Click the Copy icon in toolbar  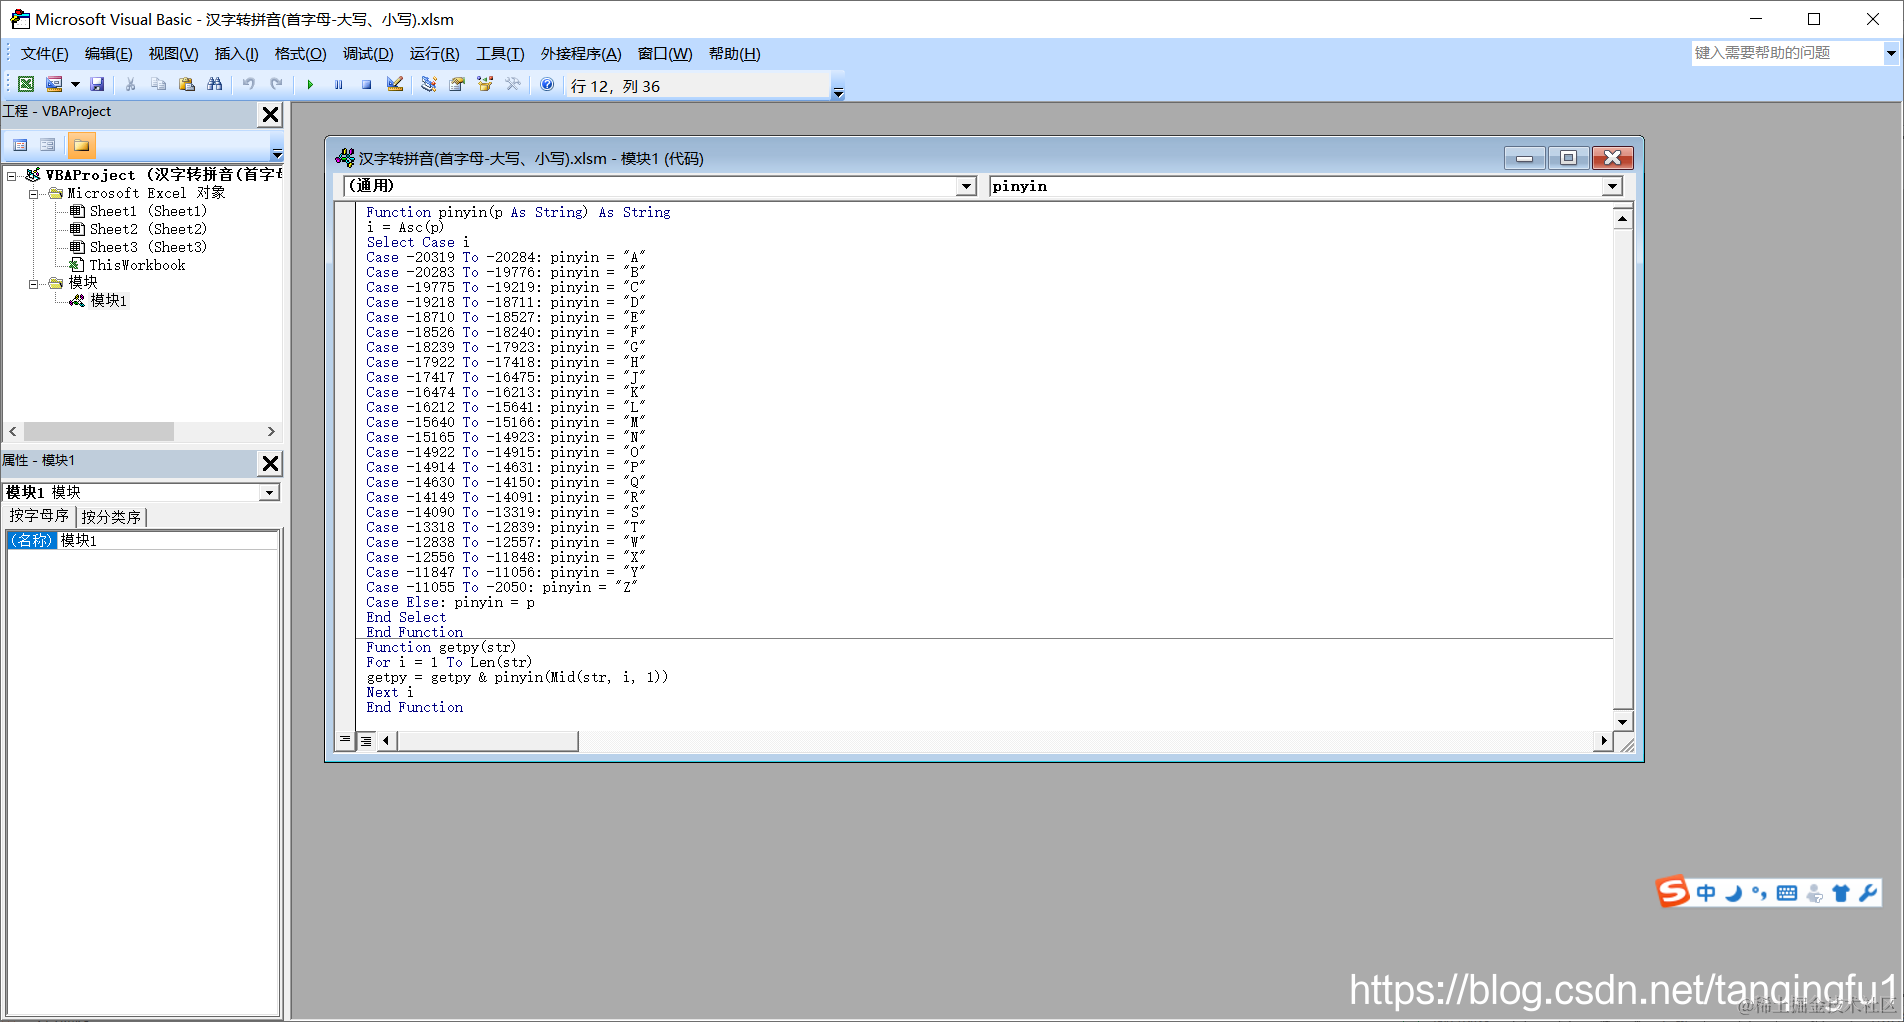pos(158,85)
